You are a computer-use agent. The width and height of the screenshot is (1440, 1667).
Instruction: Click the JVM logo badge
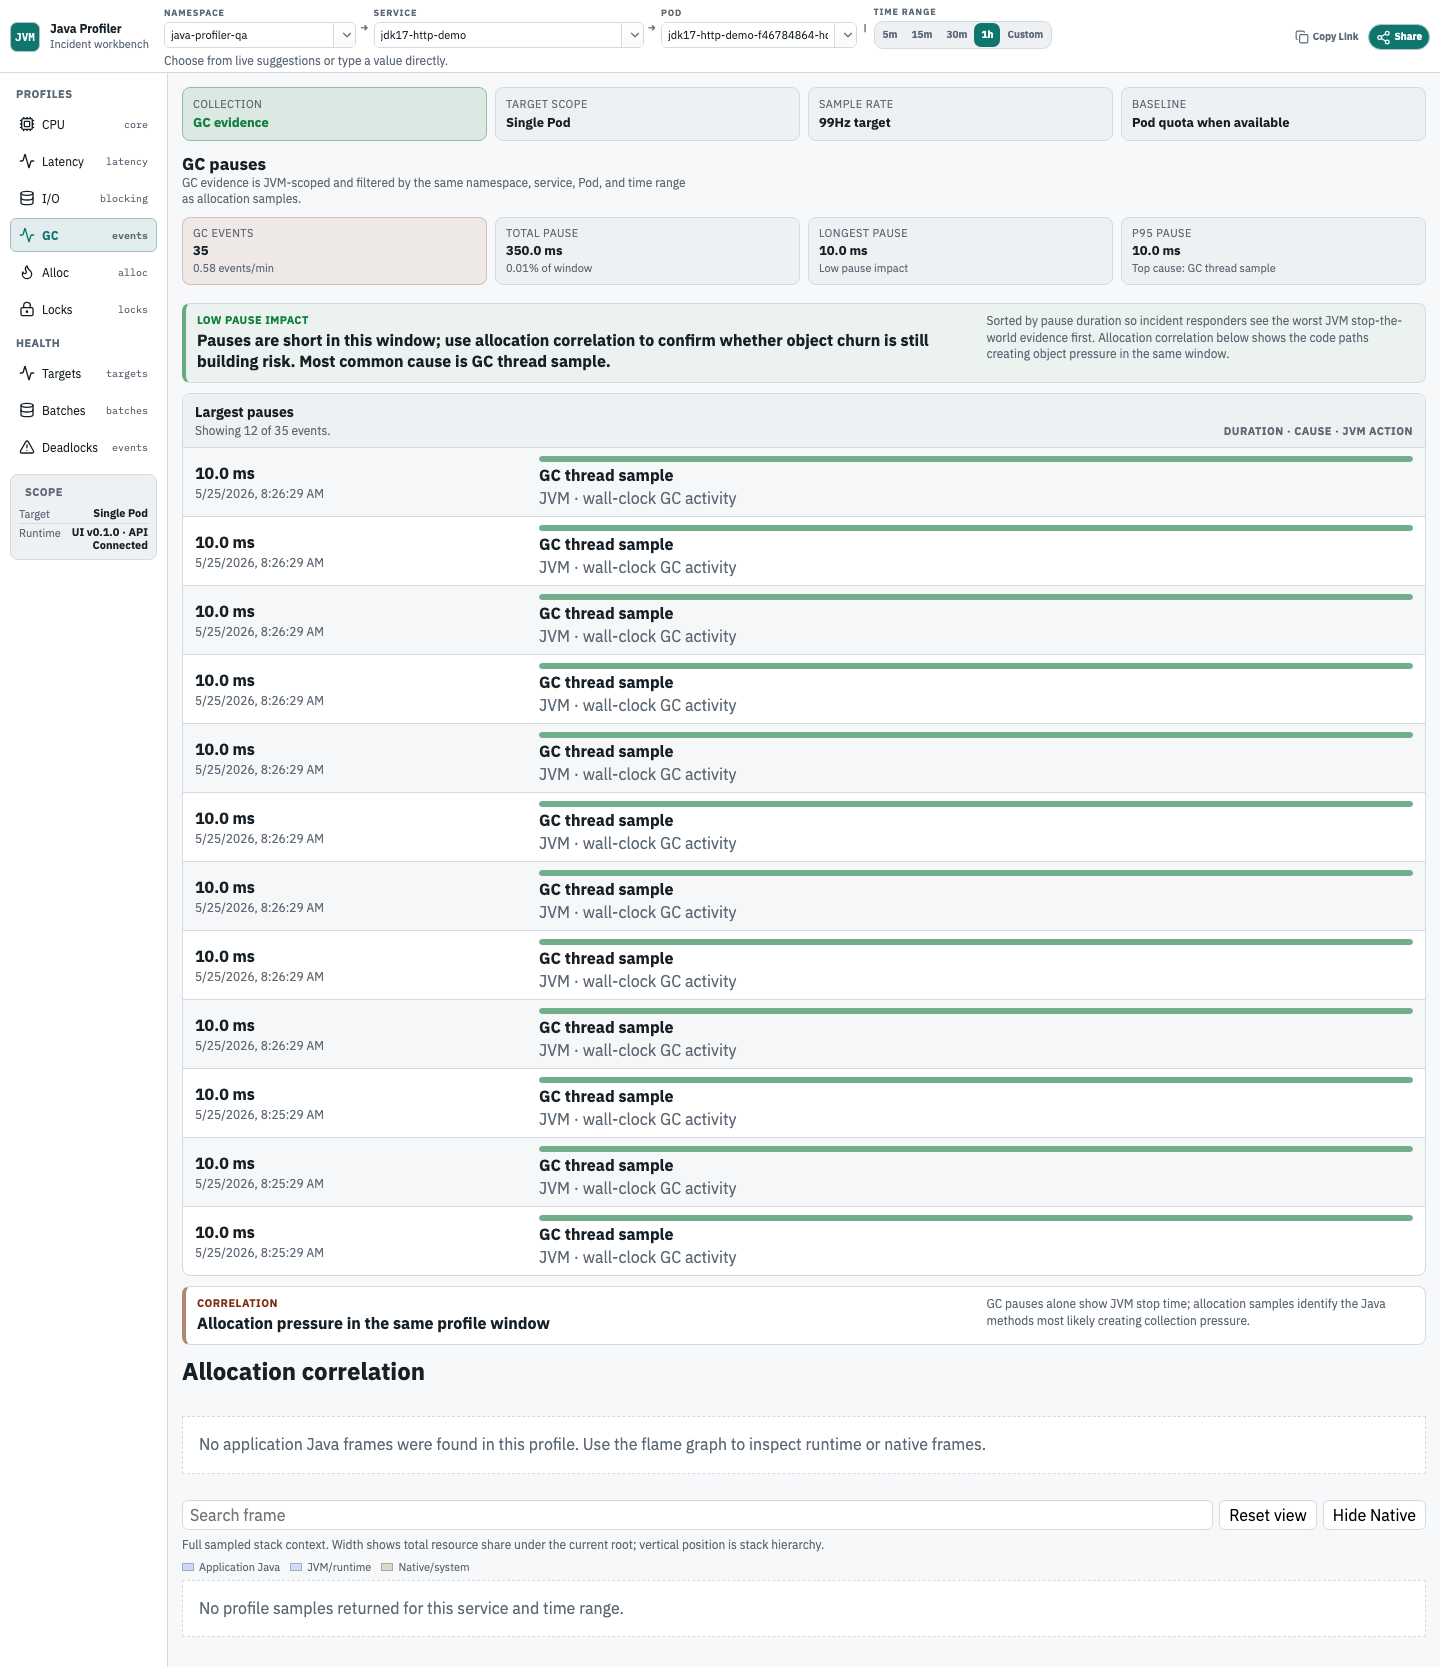[x=25, y=37]
